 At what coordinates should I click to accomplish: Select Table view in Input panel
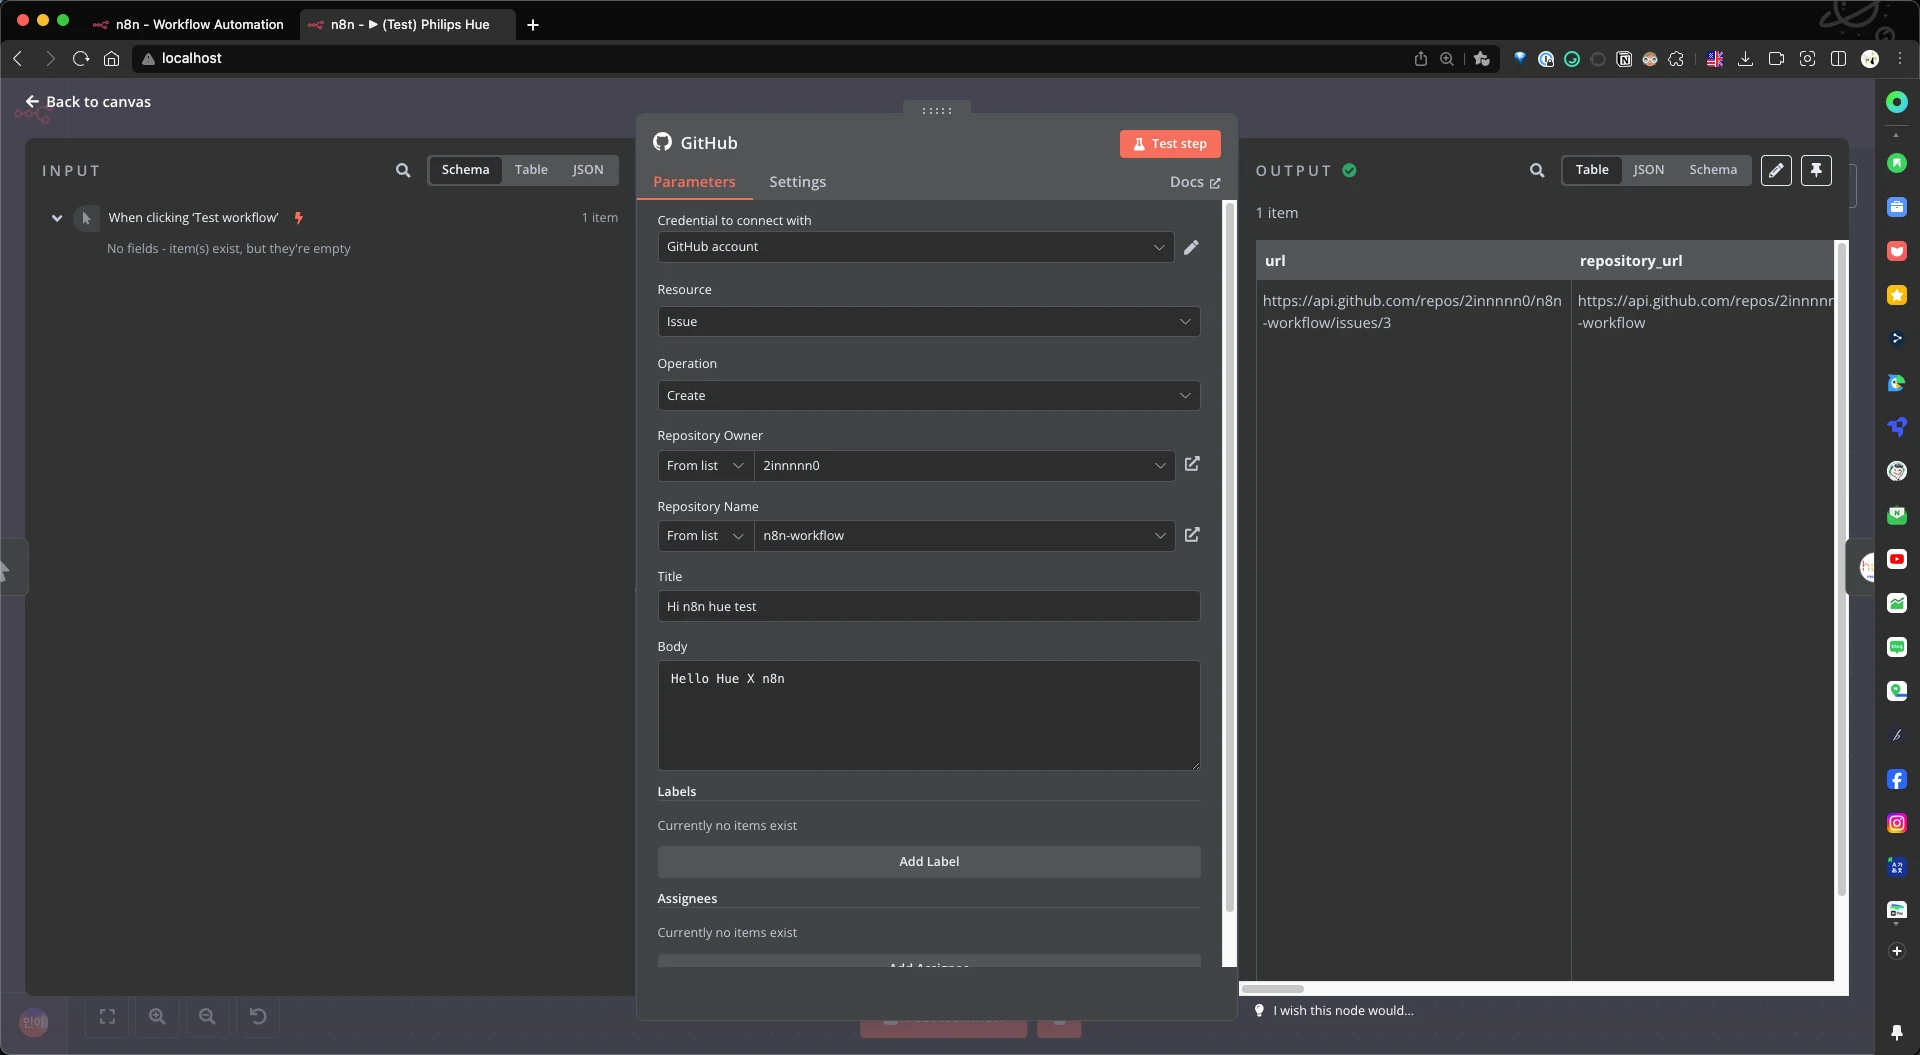531,169
